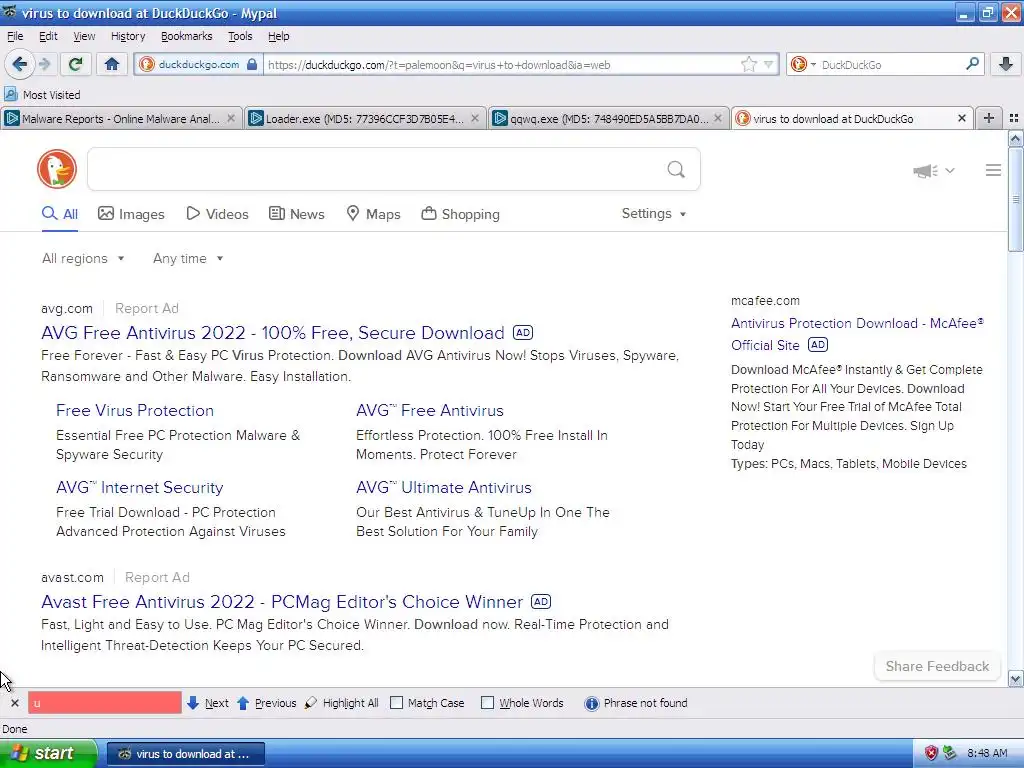Viewport: 1024px width, 768px height.
Task: Open the address bar history dropdown
Action: 769,64
